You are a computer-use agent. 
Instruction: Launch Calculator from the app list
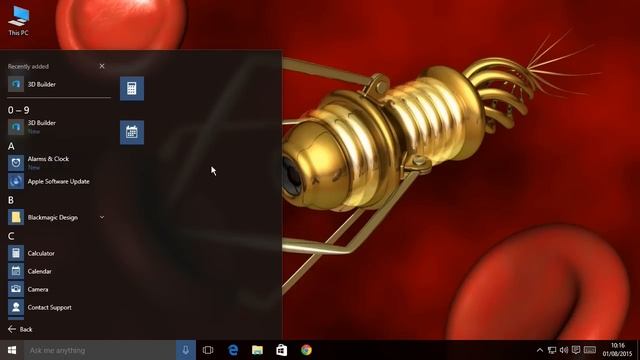coord(59,253)
